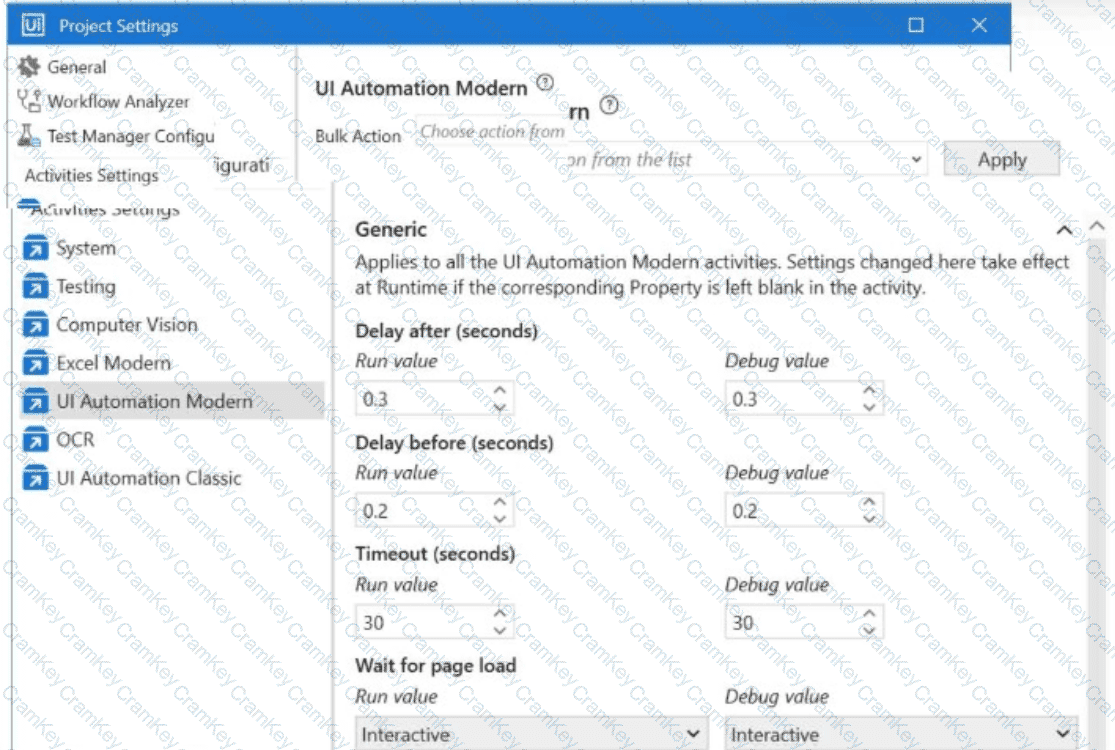Open Test Manager Configuration section

pyautogui.click(x=131, y=136)
